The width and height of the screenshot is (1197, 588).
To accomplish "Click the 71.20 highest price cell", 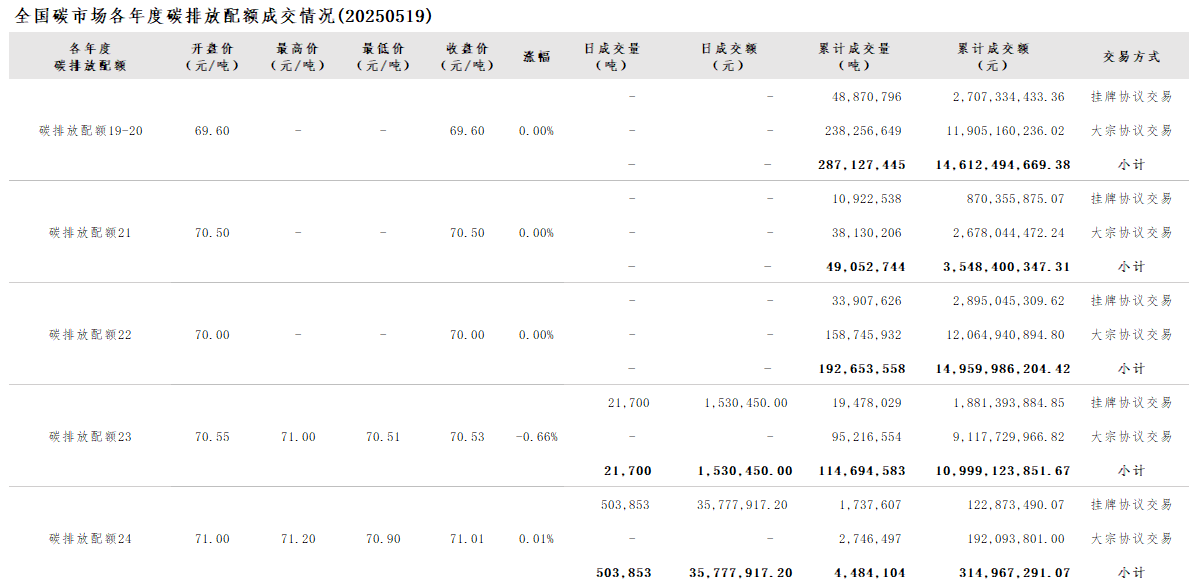I will tap(298, 539).
